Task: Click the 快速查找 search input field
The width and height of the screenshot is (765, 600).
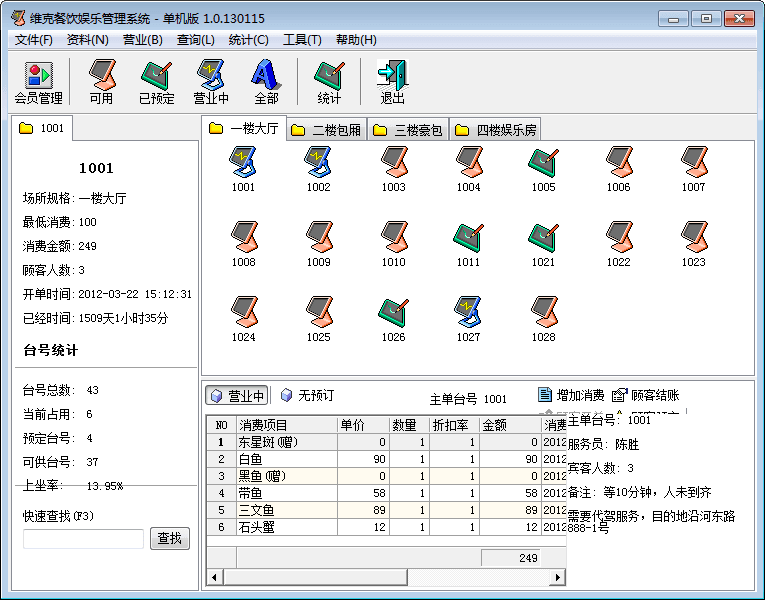Action: 83,539
